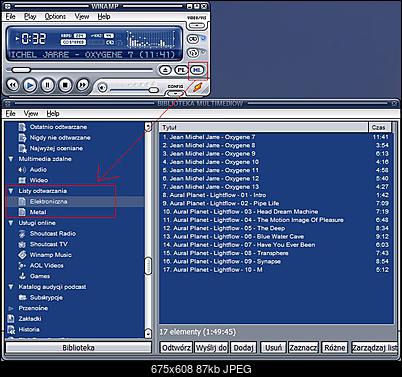Open the Play menu in Winamp
The height and width of the screenshot is (377, 402).
(30, 16)
